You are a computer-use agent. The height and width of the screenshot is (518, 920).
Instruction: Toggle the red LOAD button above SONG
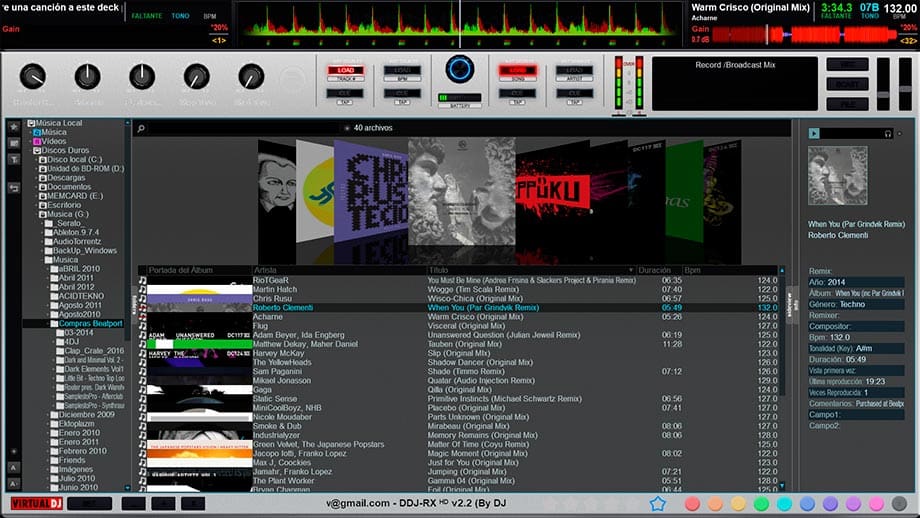[x=517, y=70]
